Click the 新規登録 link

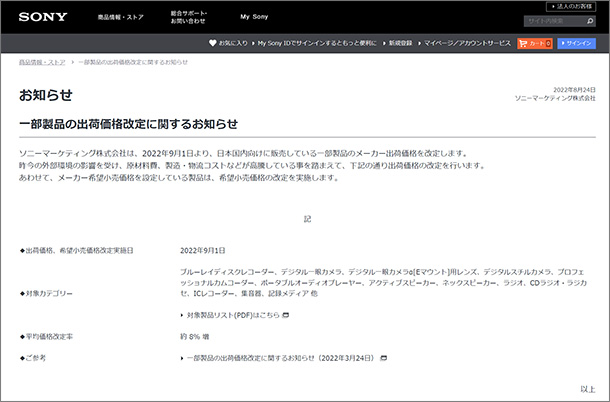click(x=400, y=43)
